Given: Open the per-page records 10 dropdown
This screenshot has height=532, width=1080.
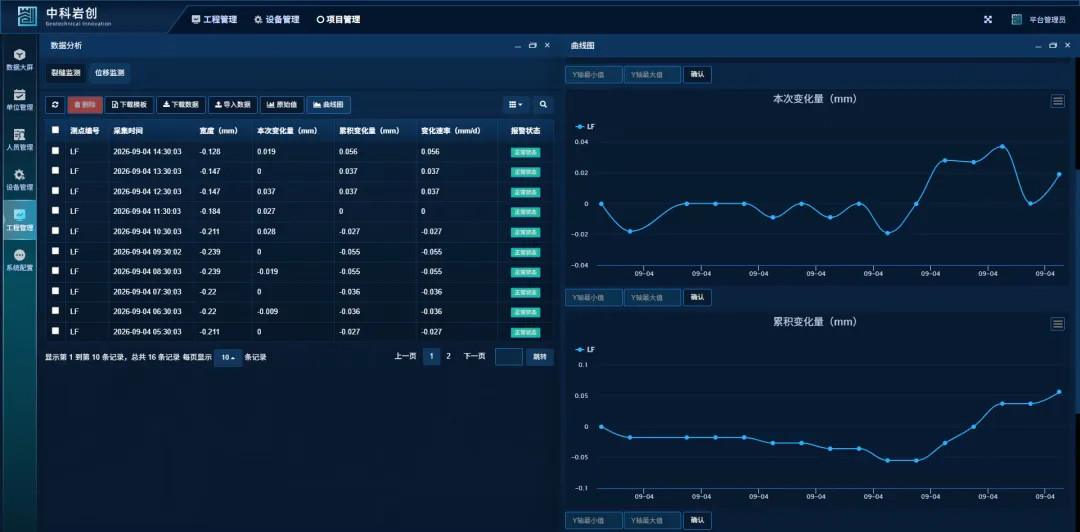Looking at the screenshot, I should [228, 358].
